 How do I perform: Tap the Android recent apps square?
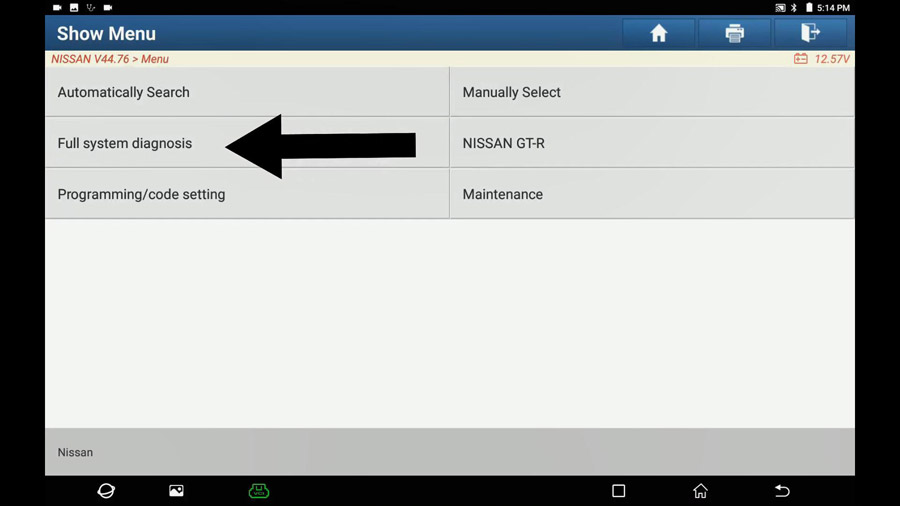(618, 491)
